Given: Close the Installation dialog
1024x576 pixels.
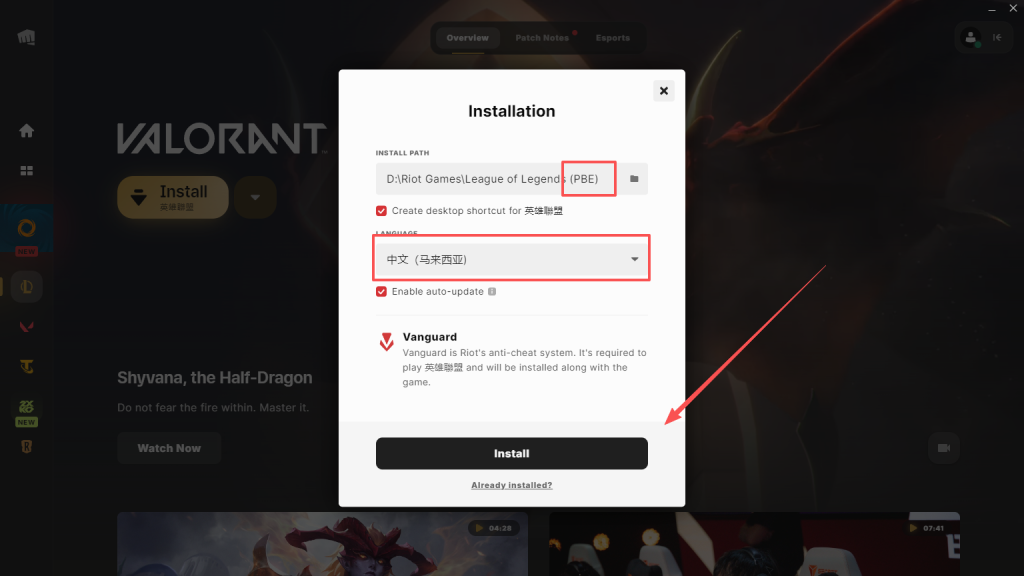Looking at the screenshot, I should (664, 91).
